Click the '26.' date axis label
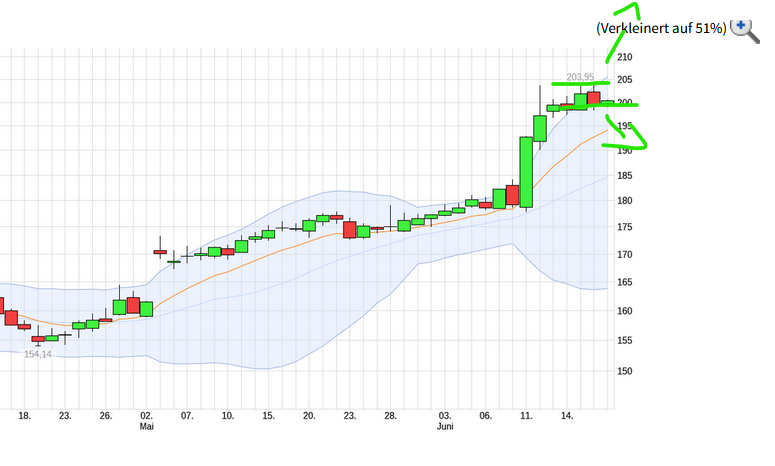775x466 pixels. [x=106, y=416]
